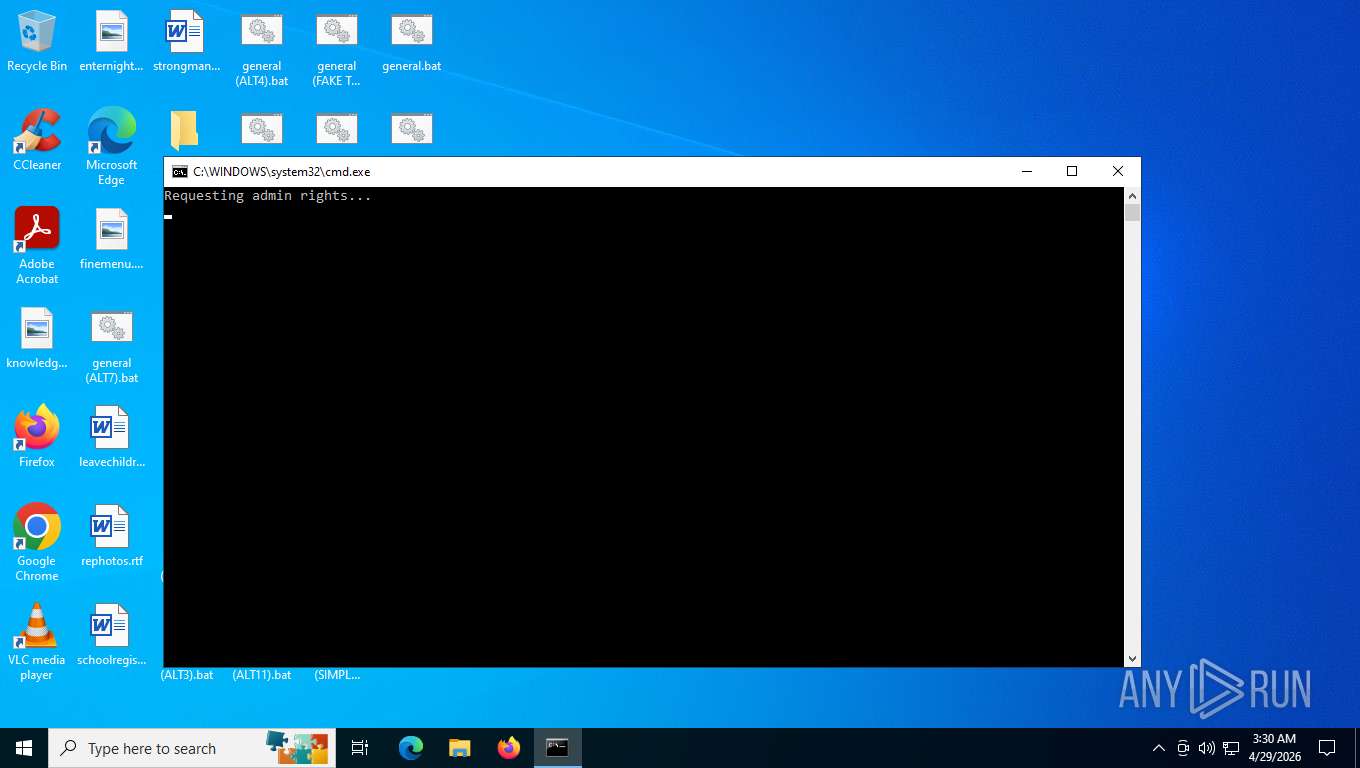Select the enternight image file on desktop
The width and height of the screenshot is (1360, 768).
pyautogui.click(x=111, y=42)
